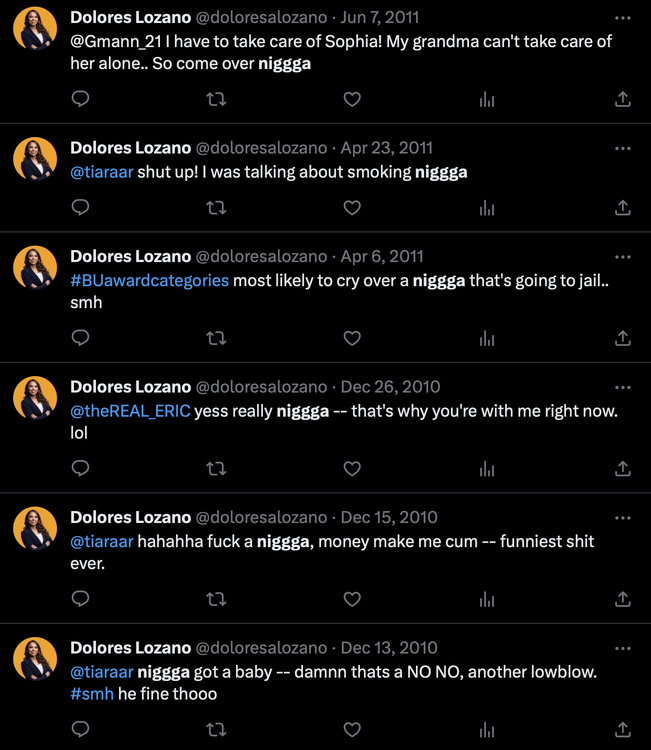Image resolution: width=651 pixels, height=750 pixels.
Task: Open profile picture on Apr 6, 2011 tweet
Action: (35, 268)
